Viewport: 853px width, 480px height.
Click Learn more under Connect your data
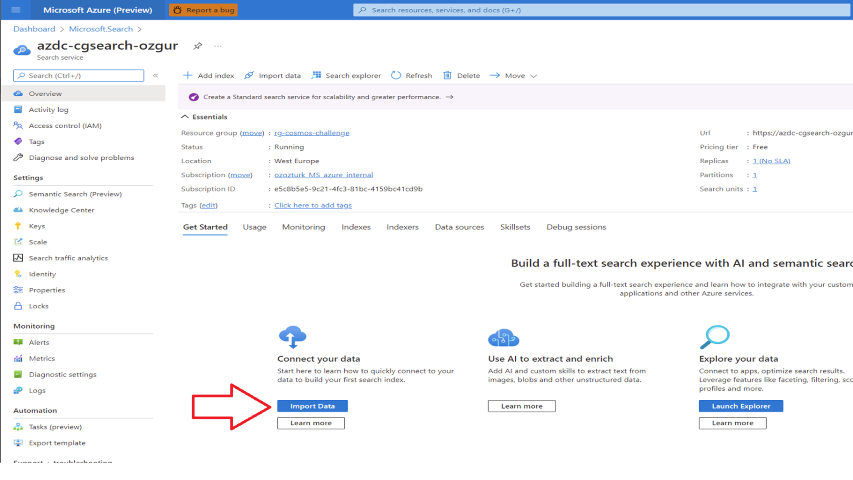[x=311, y=423]
